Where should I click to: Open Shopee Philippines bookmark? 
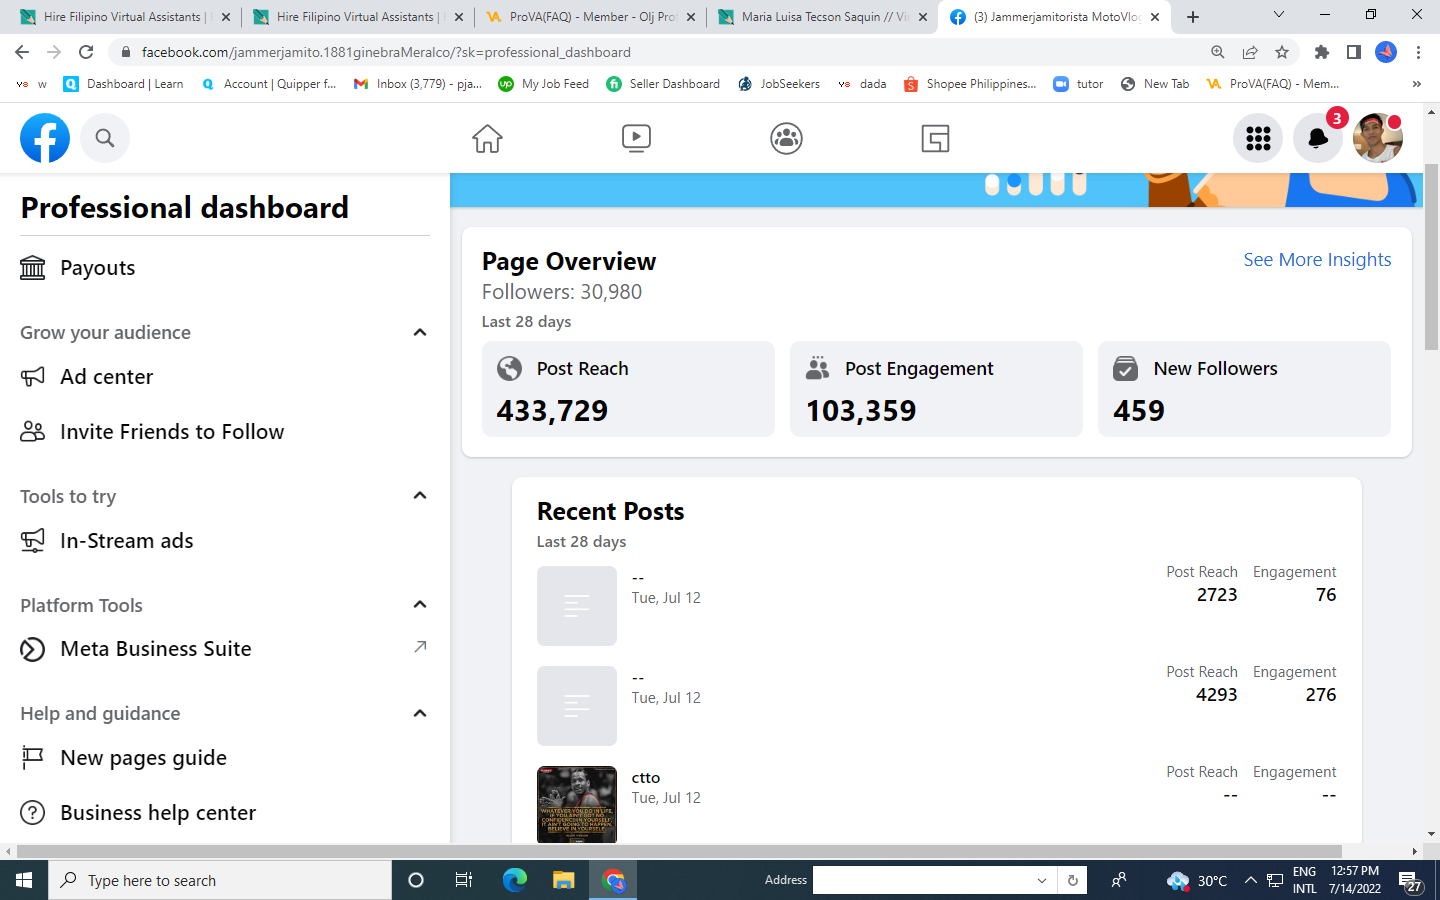tap(970, 84)
